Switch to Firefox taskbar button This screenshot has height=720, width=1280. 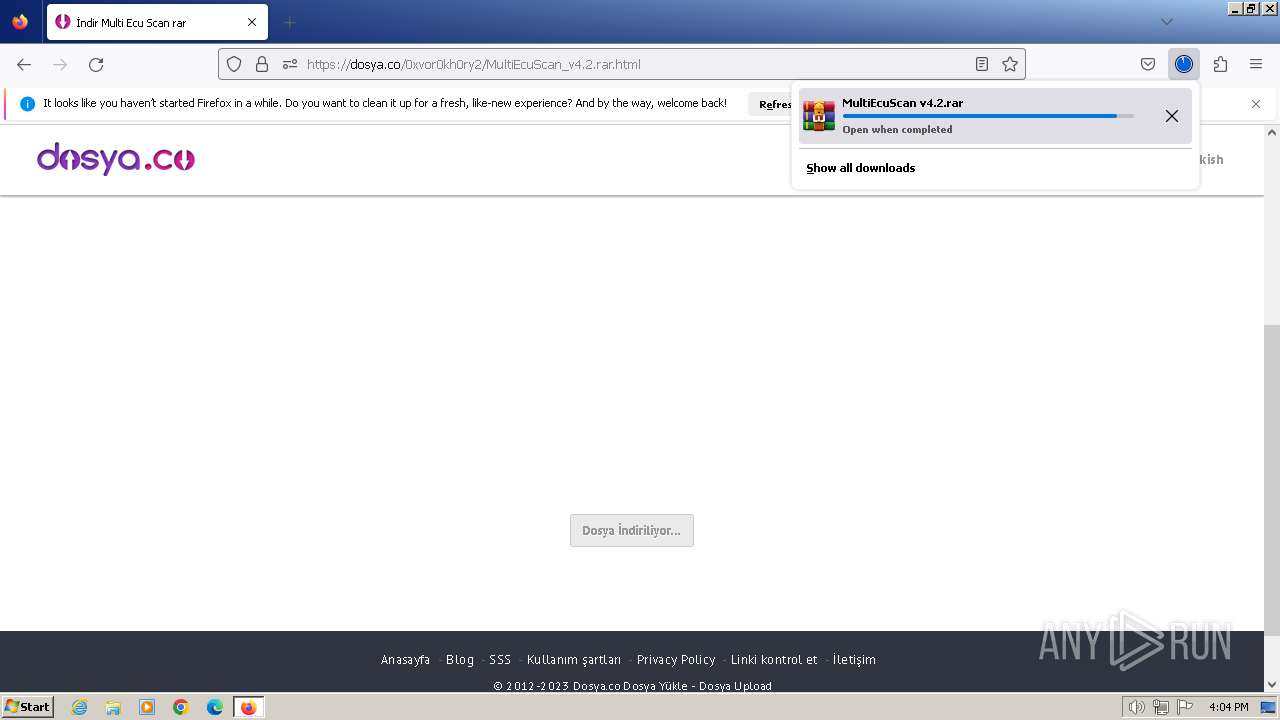(248, 707)
